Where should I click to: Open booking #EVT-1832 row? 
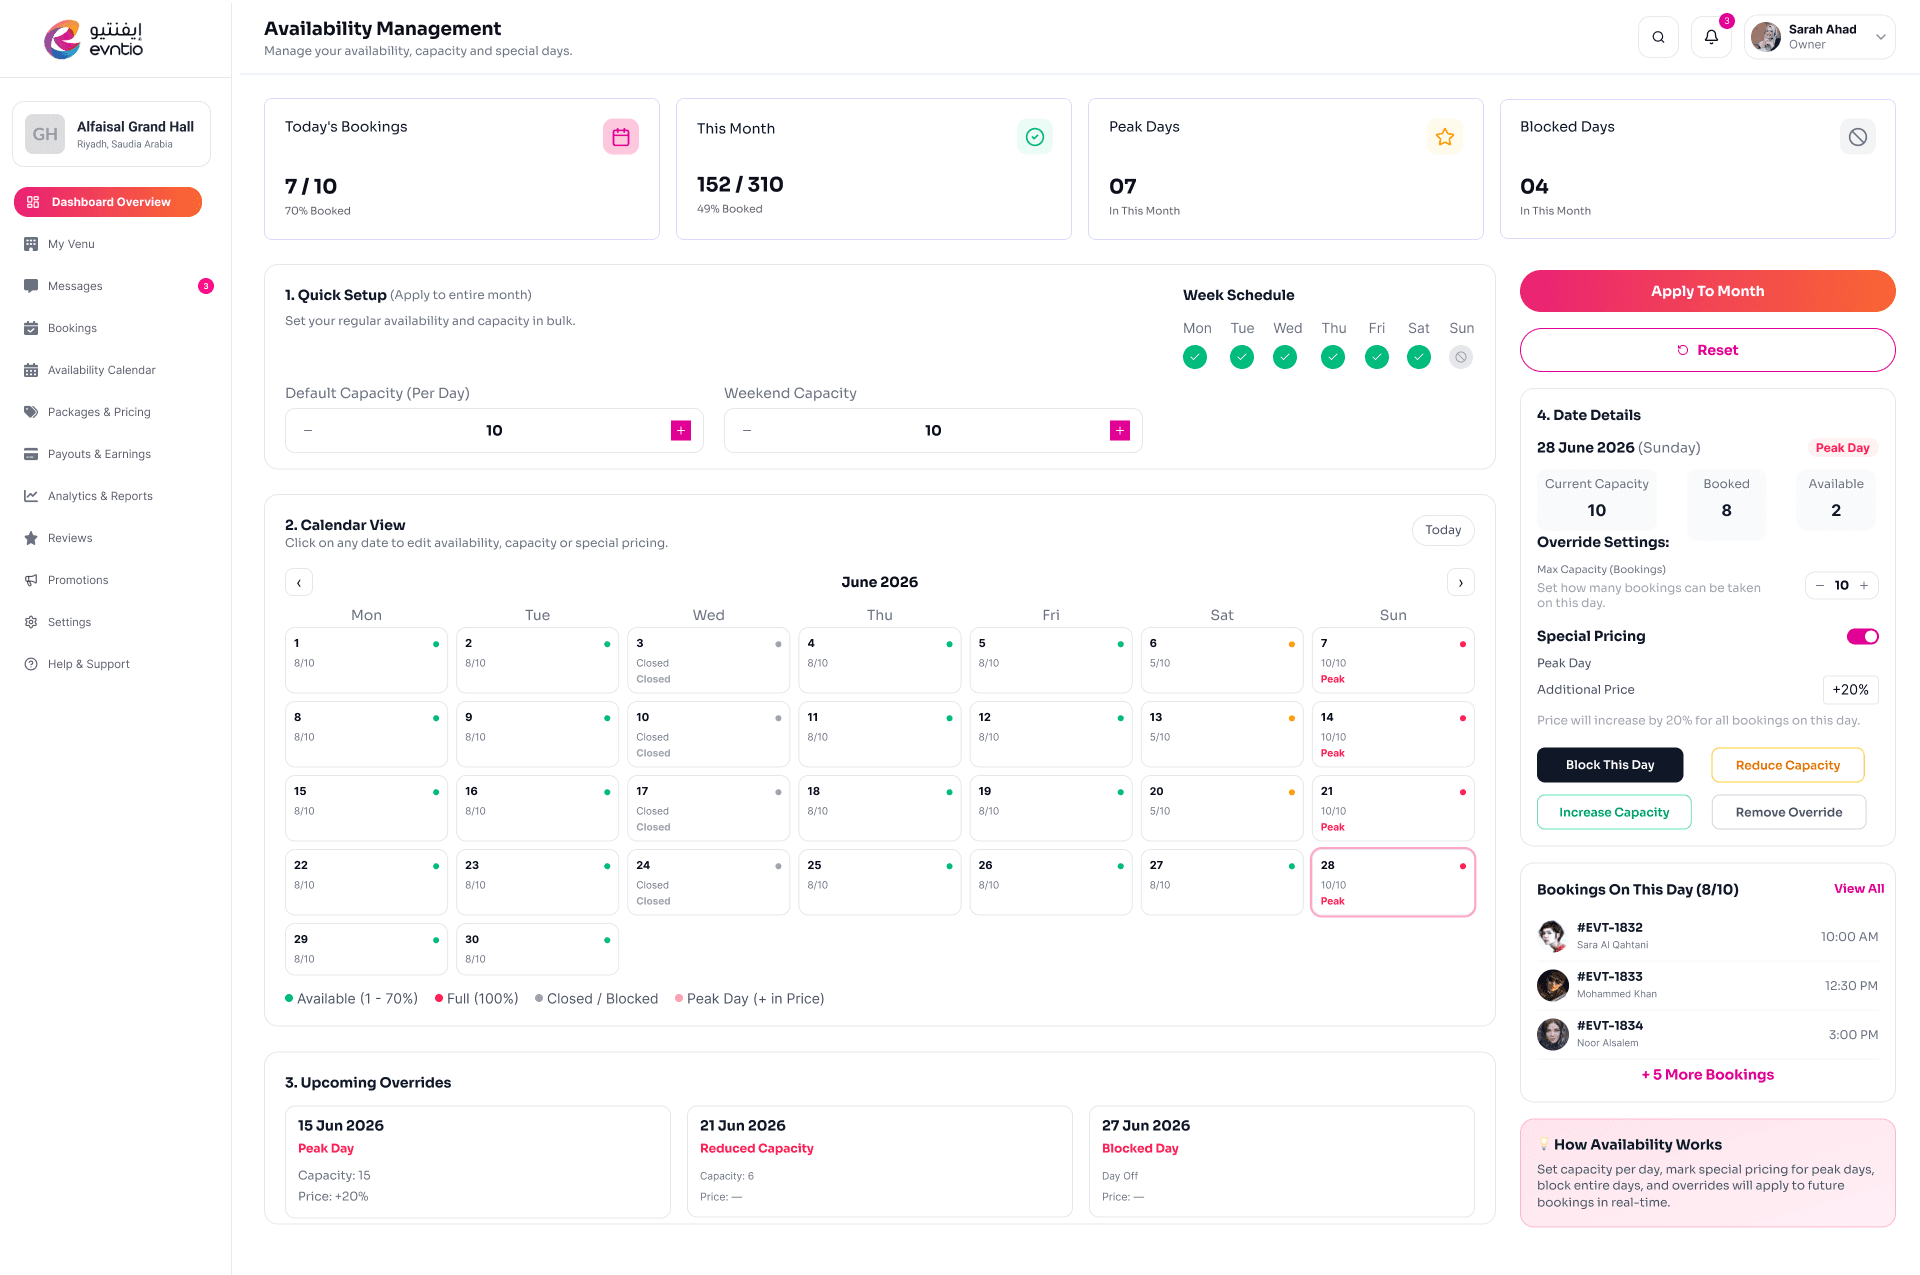point(1707,937)
